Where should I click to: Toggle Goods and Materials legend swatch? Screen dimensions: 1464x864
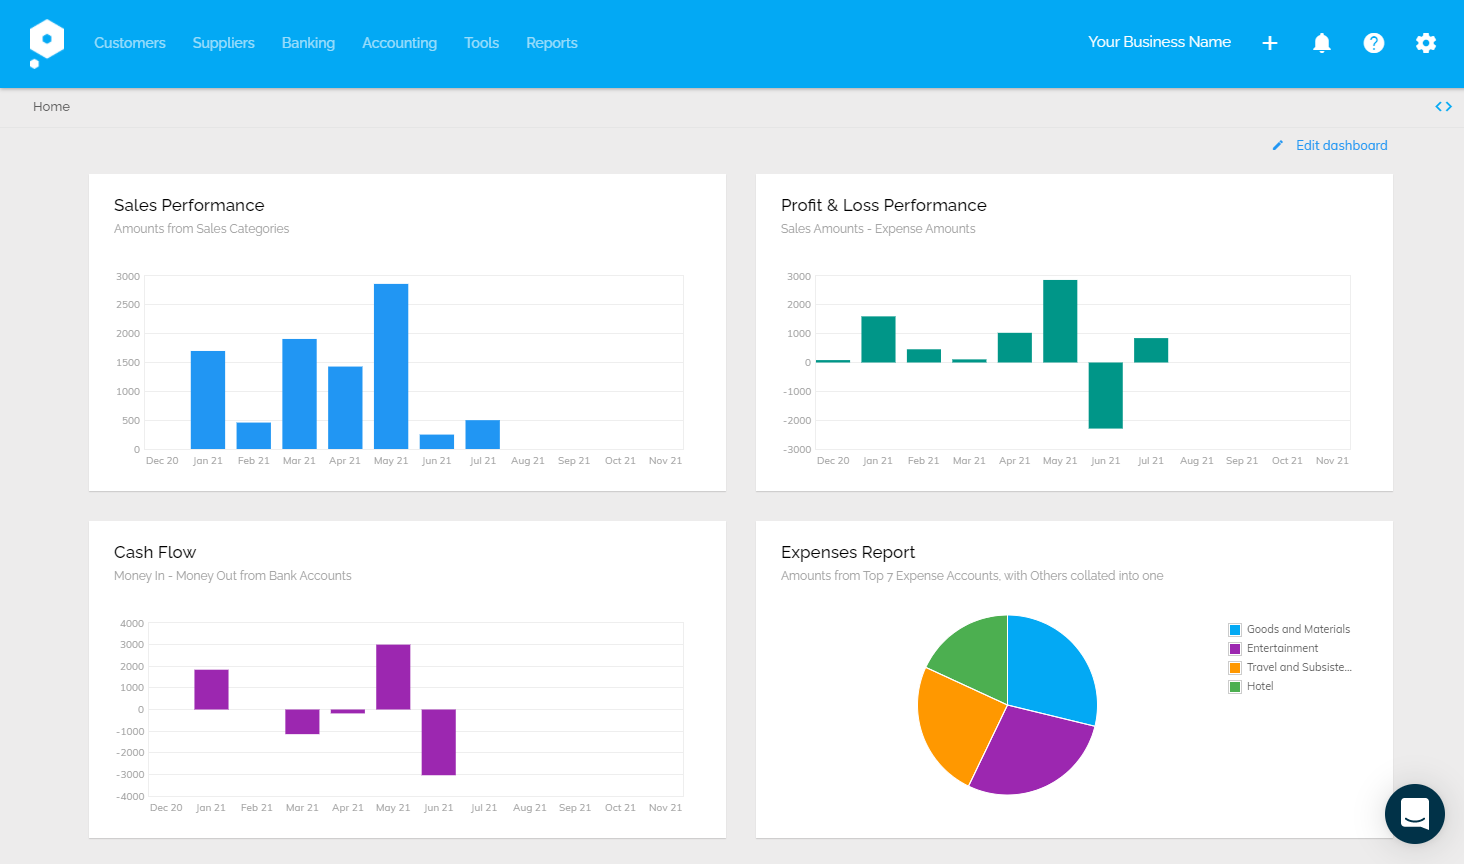[x=1235, y=630]
